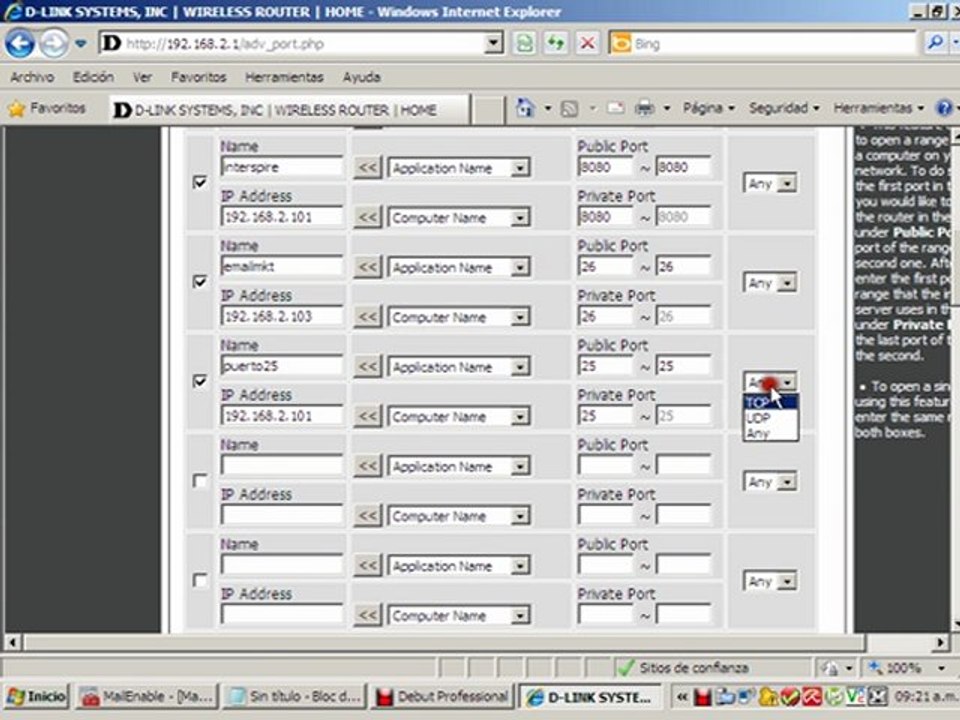The height and width of the screenshot is (720, 960).
Task: Click << button beside 192.168.2.103 Computer Name
Action: [x=367, y=317]
